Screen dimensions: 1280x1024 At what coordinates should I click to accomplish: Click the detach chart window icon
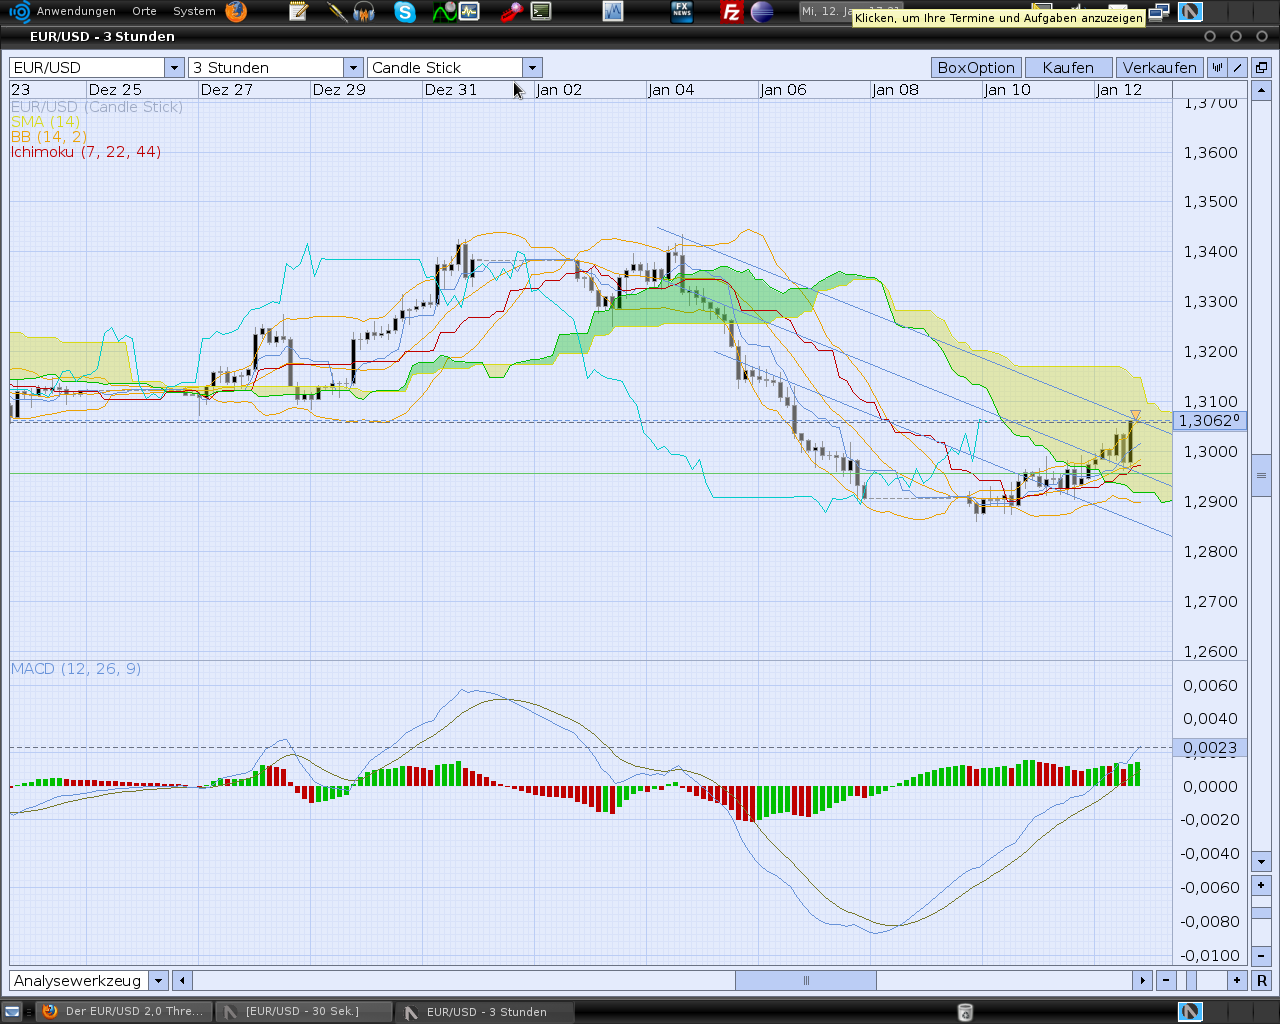point(1261,67)
